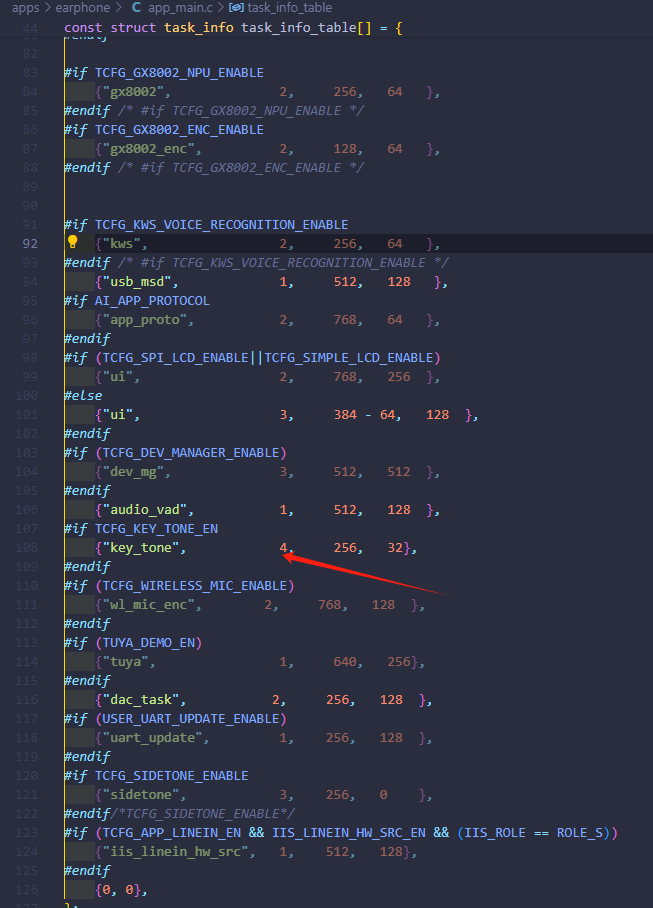653x908 pixels.
Task: Click the "sidetone" string
Action: pos(141,794)
